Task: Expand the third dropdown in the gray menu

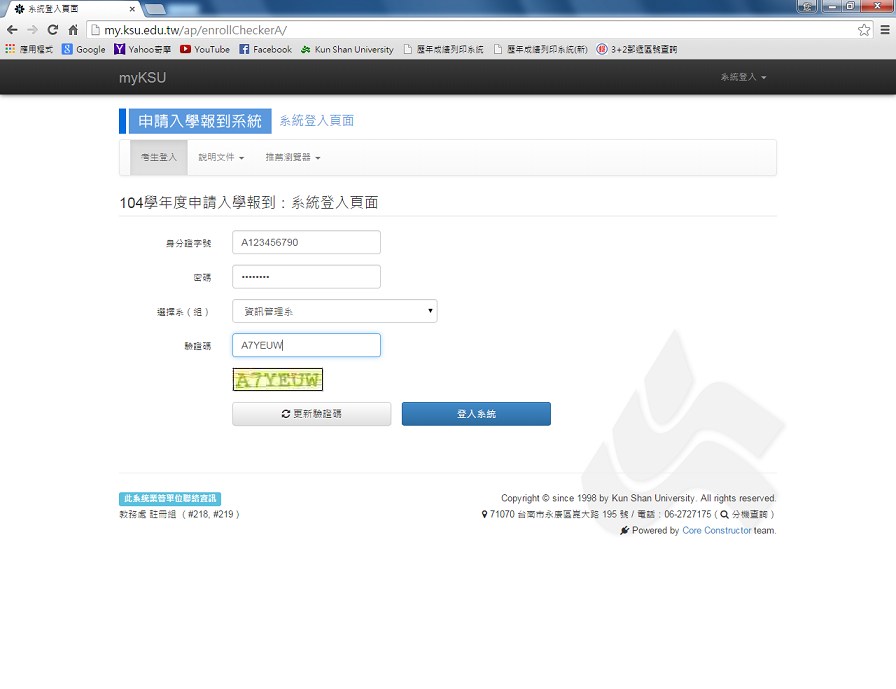Action: click(x=293, y=157)
